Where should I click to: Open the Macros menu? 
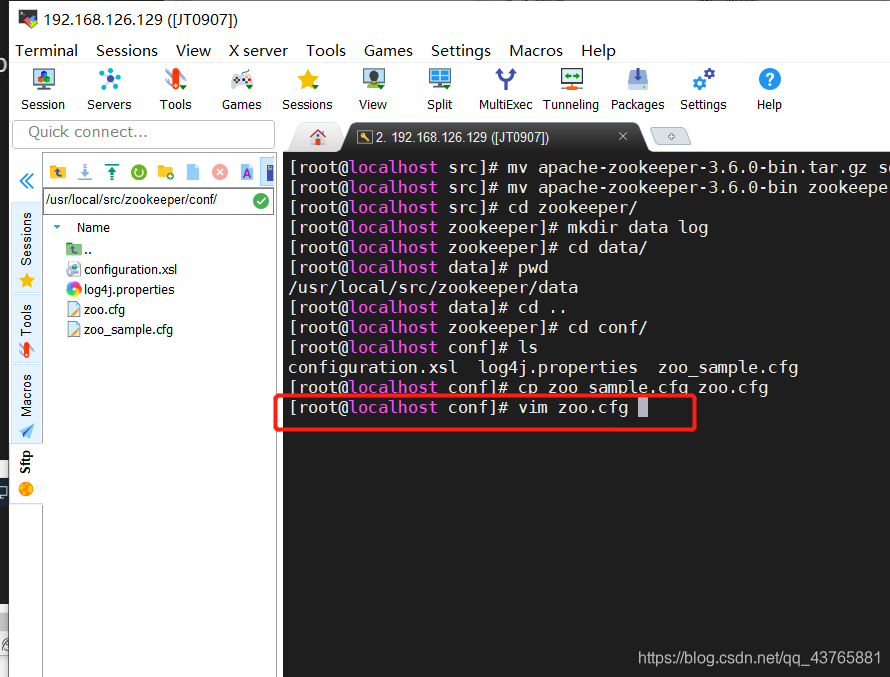[x=536, y=51]
